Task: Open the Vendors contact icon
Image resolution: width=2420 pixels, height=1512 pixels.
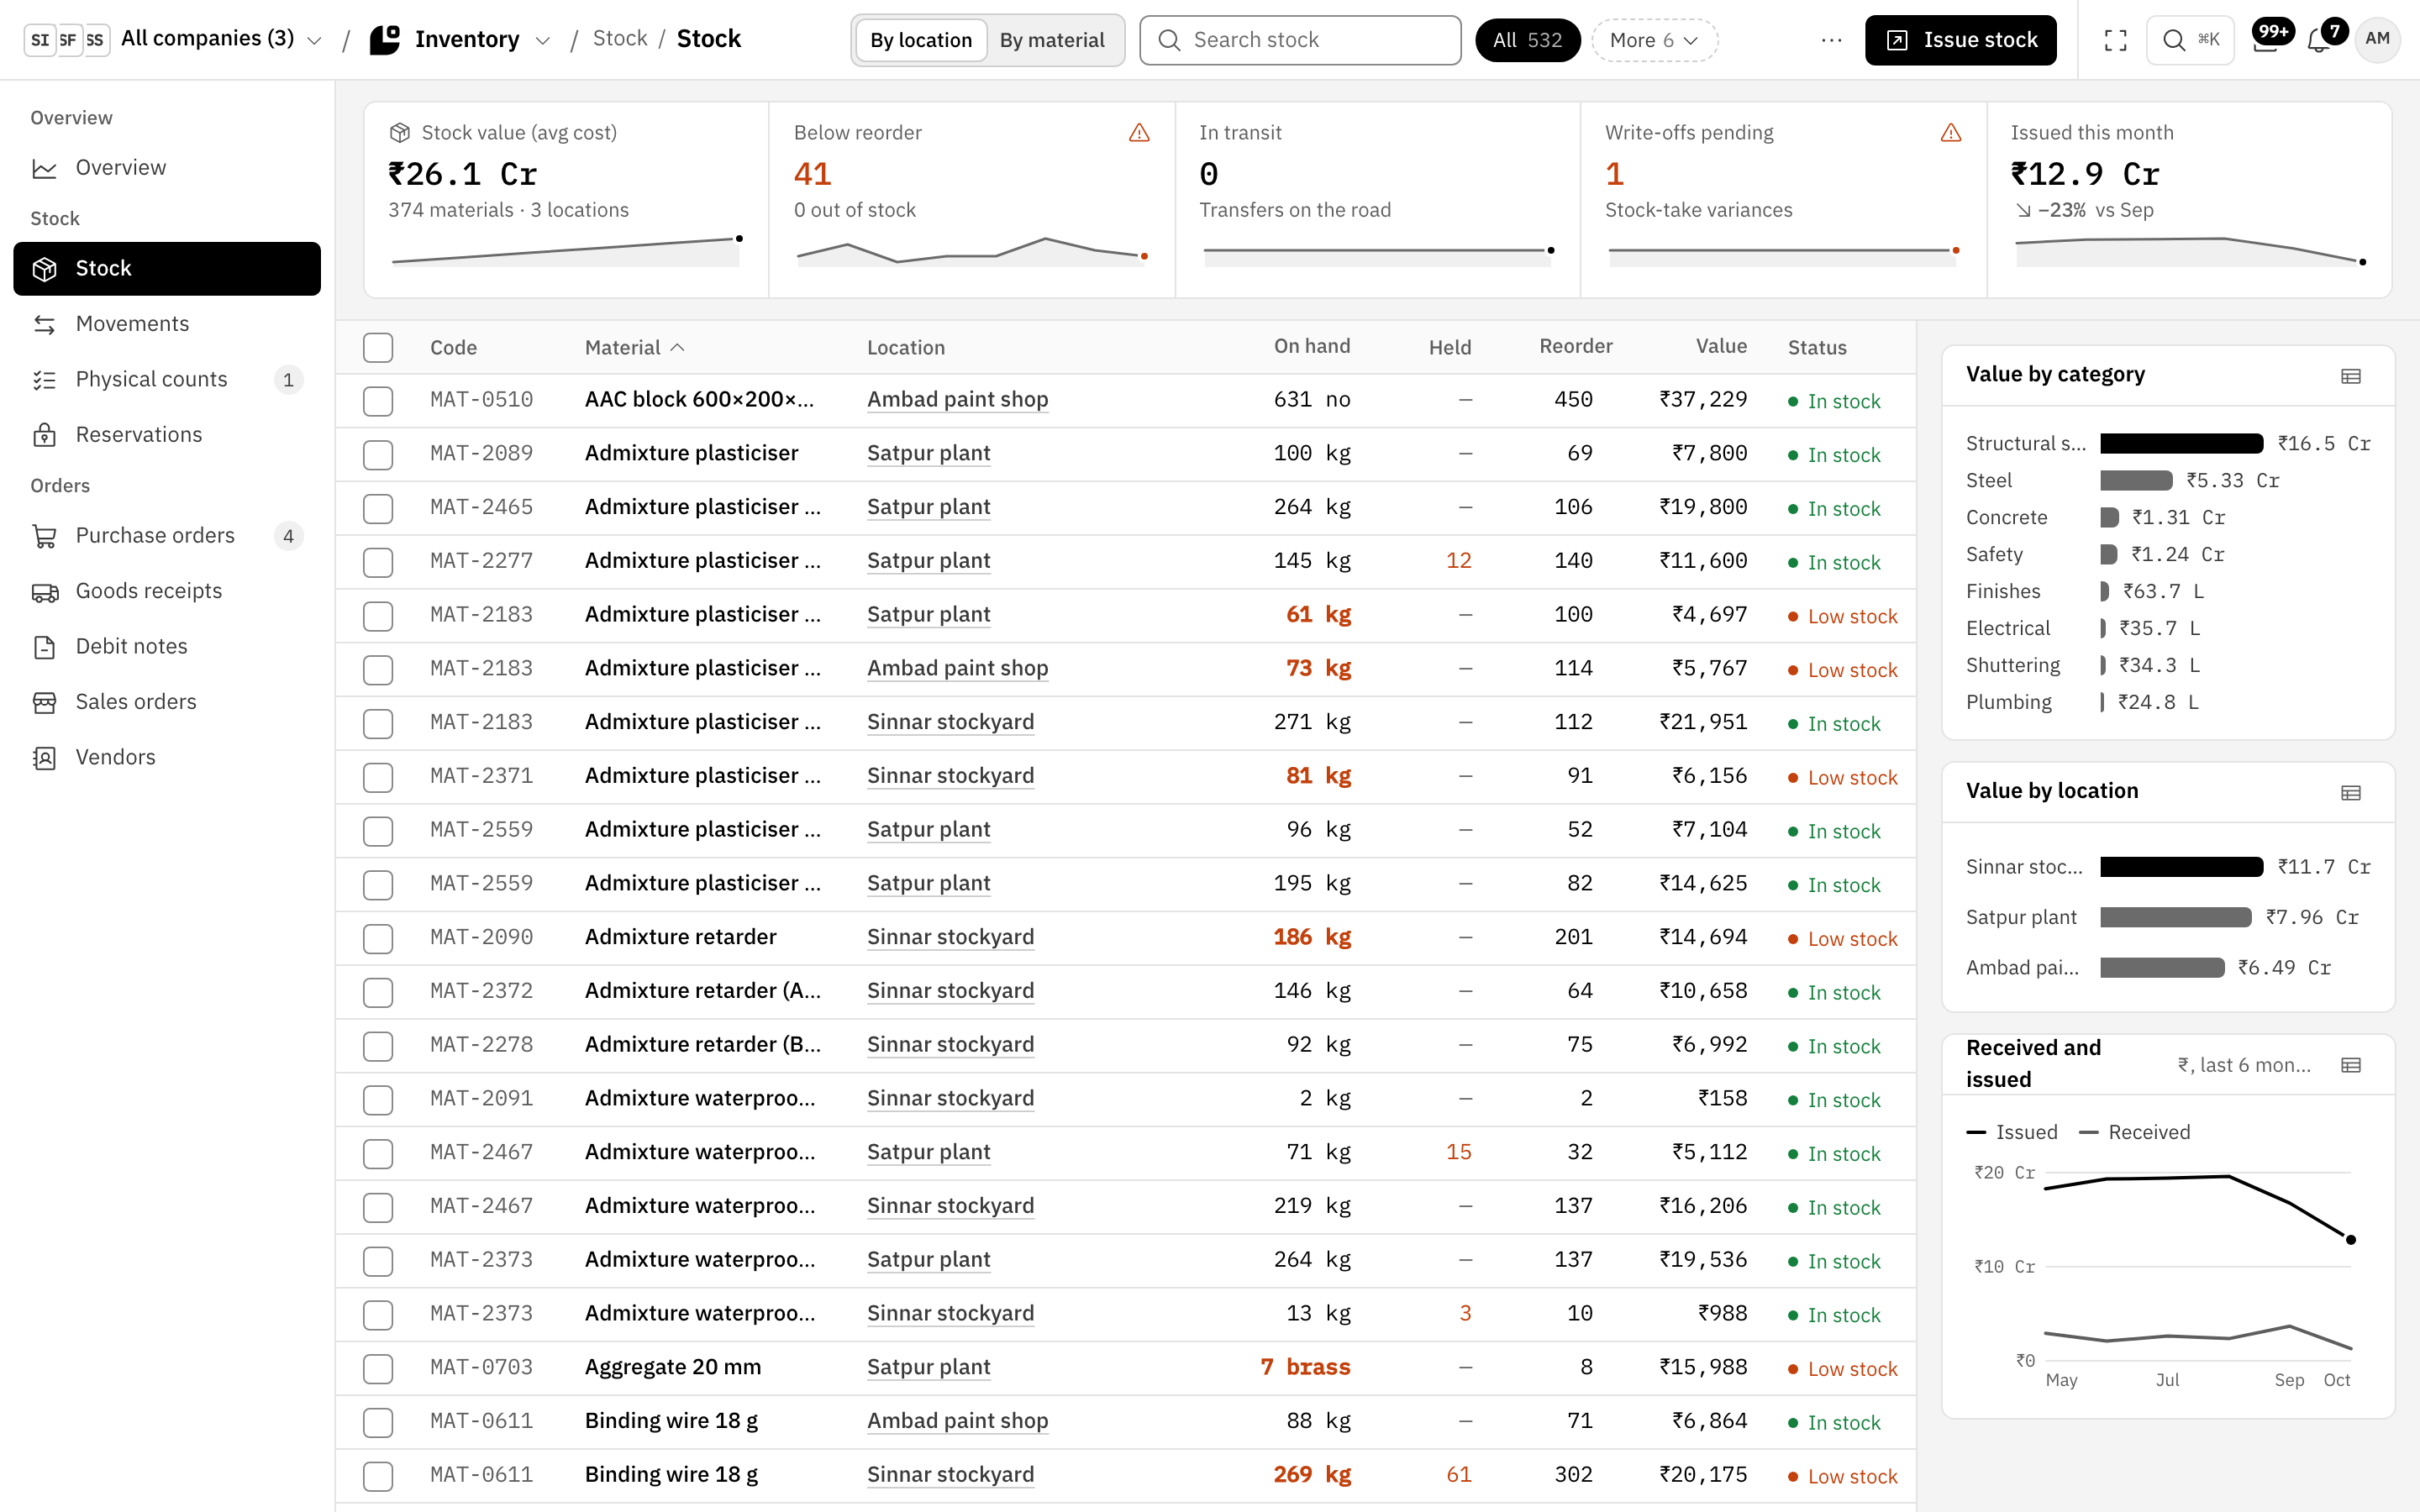Action: point(45,758)
